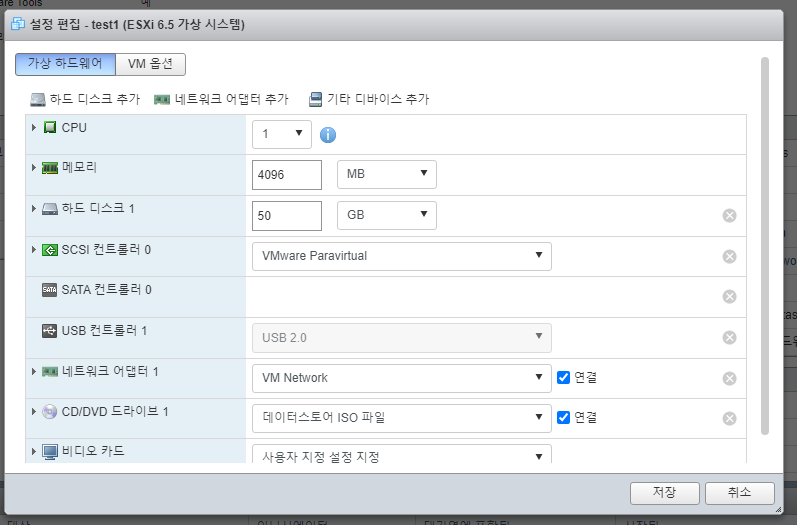Click 네트워크 어댑터 추가 to add adapter
797x525 pixels.
click(221, 99)
